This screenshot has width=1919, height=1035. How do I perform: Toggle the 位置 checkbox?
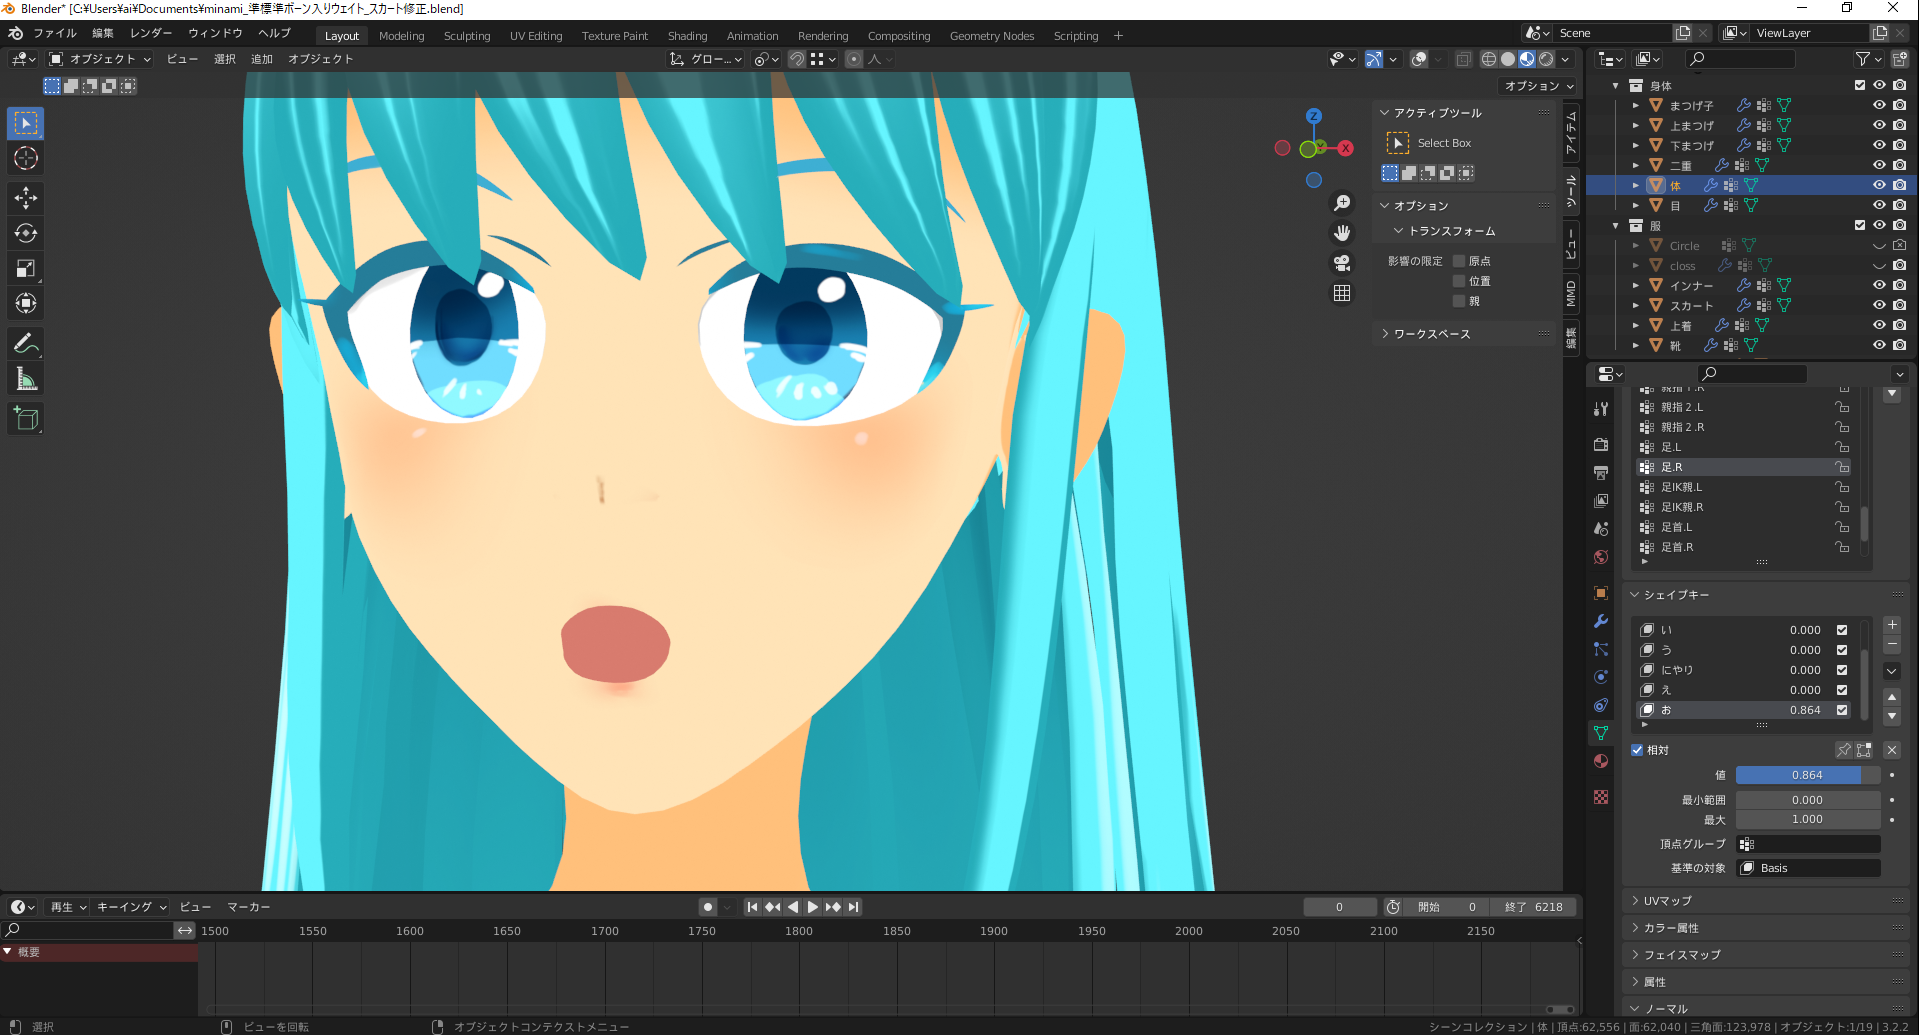click(x=1459, y=281)
